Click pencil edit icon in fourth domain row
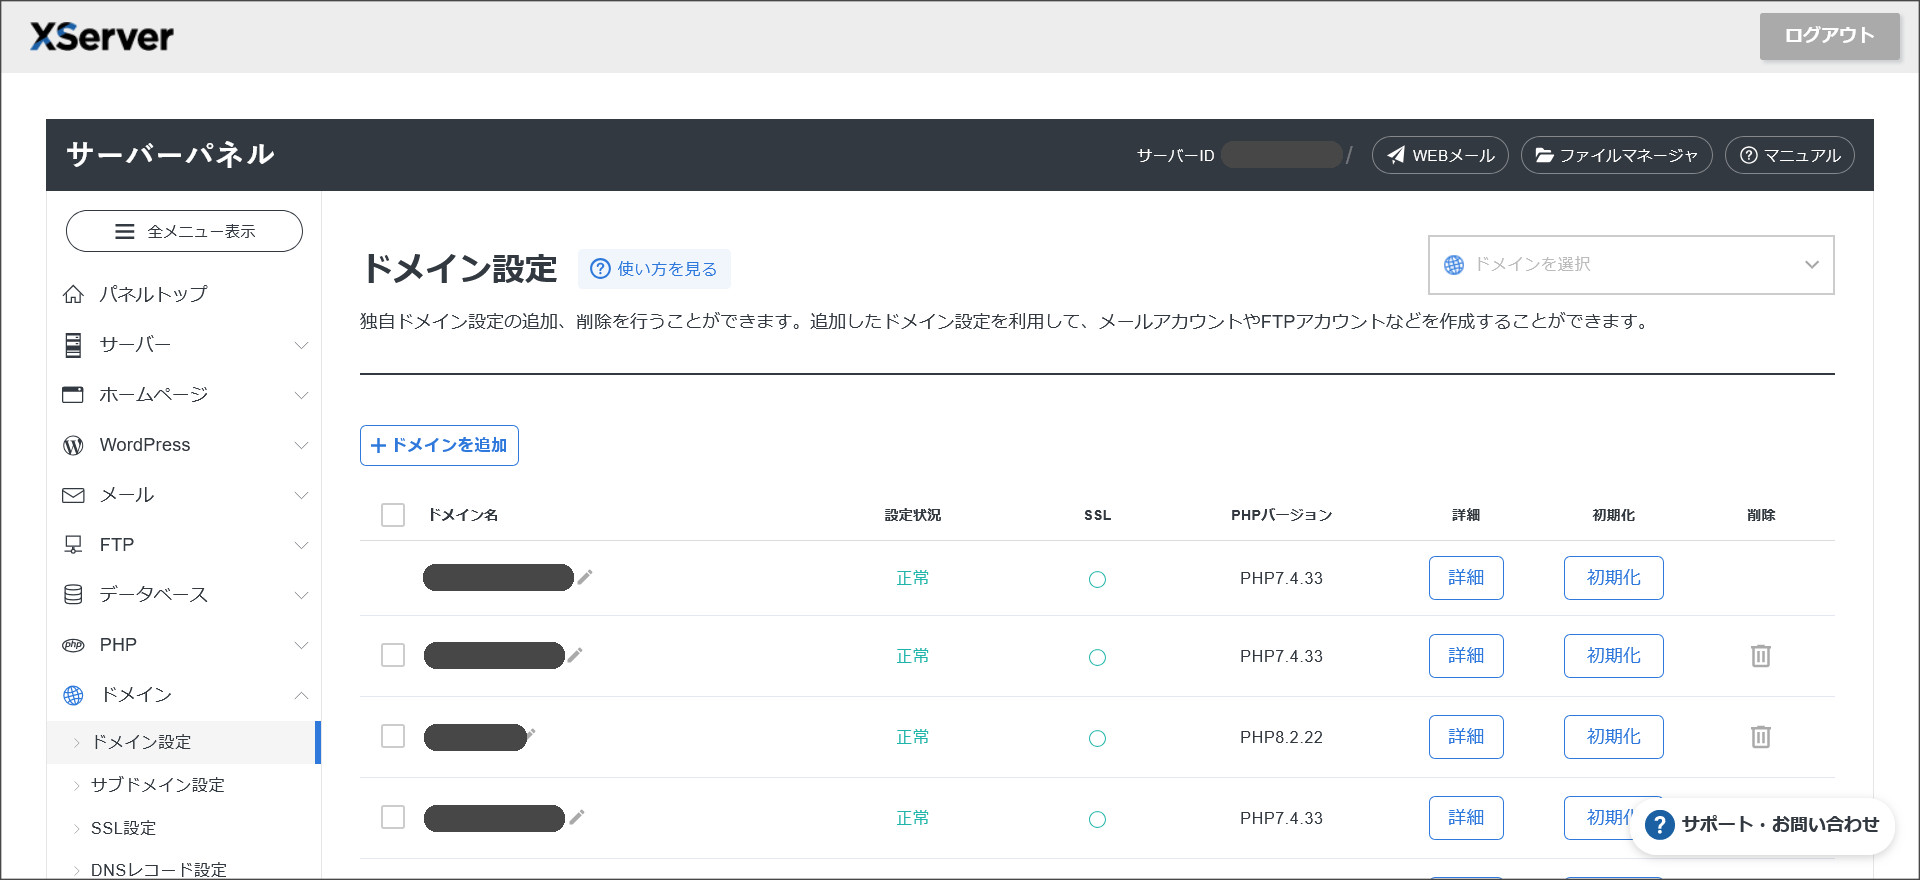This screenshot has width=1920, height=880. click(x=577, y=817)
